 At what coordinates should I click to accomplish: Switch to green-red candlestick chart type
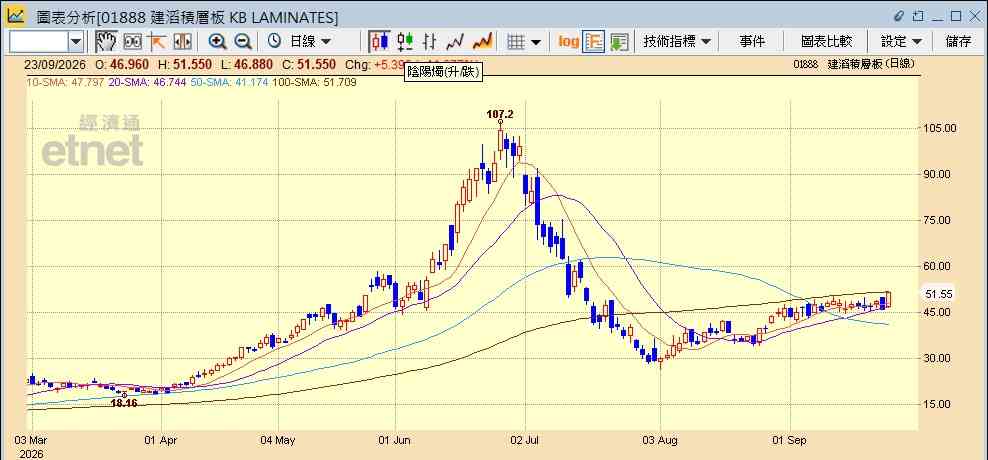click(x=405, y=42)
